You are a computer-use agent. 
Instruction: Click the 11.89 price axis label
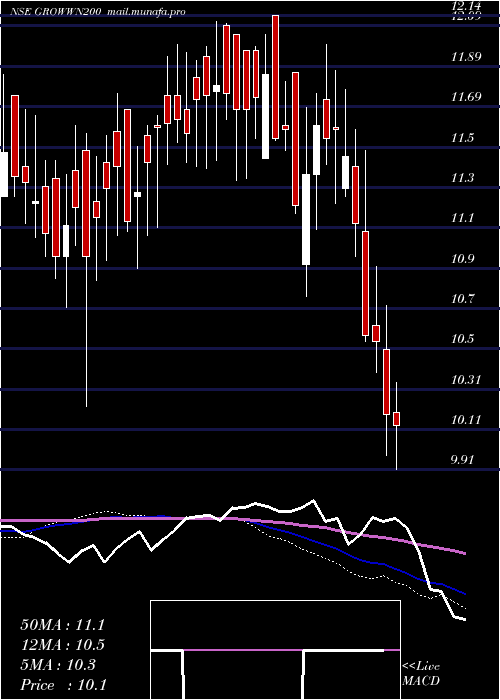click(x=466, y=57)
